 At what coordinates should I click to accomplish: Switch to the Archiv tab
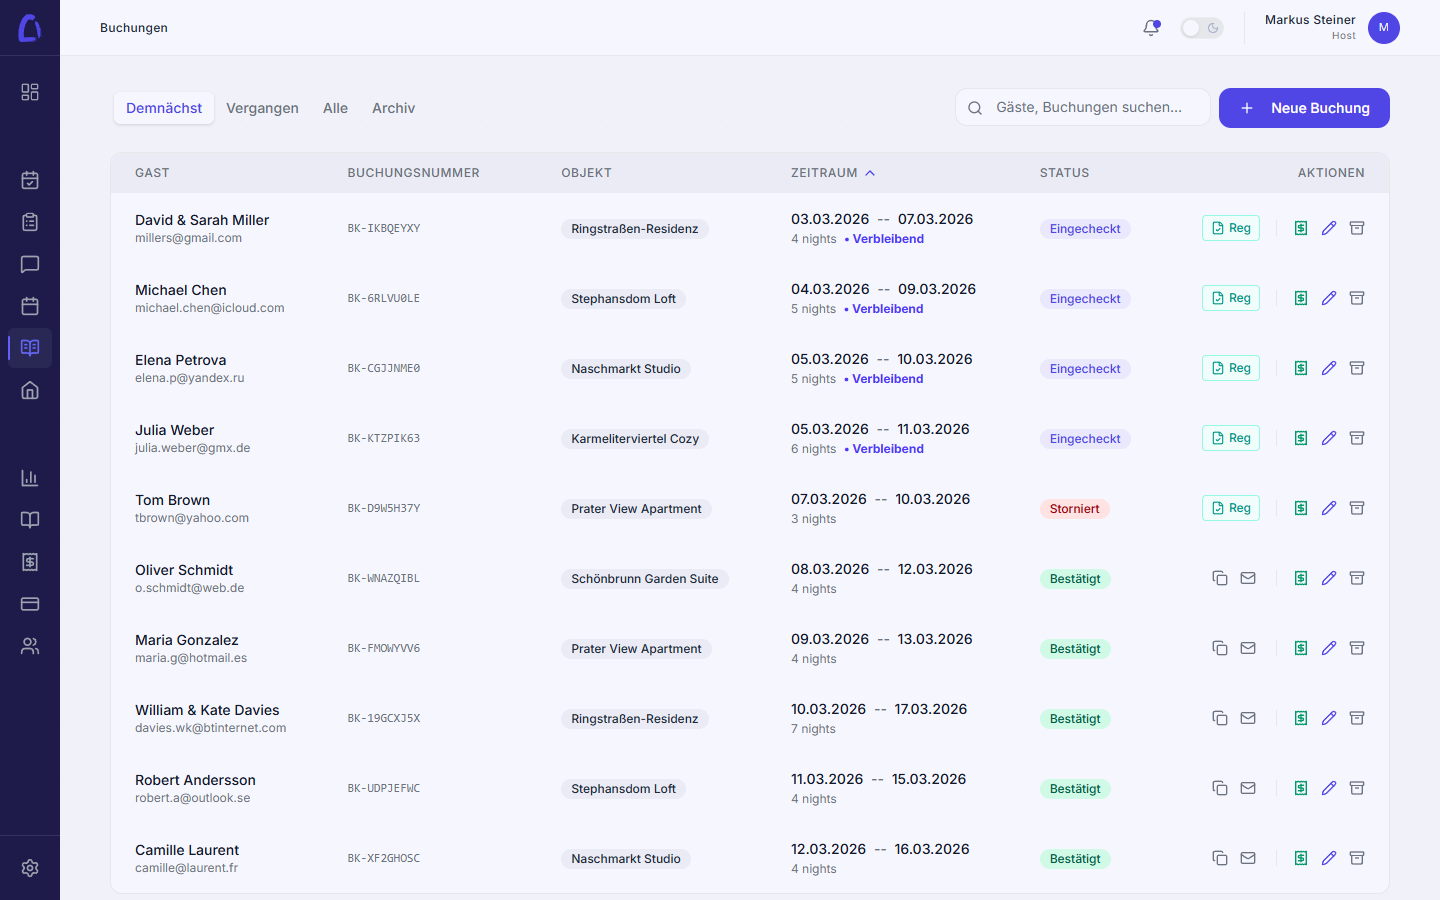click(393, 108)
